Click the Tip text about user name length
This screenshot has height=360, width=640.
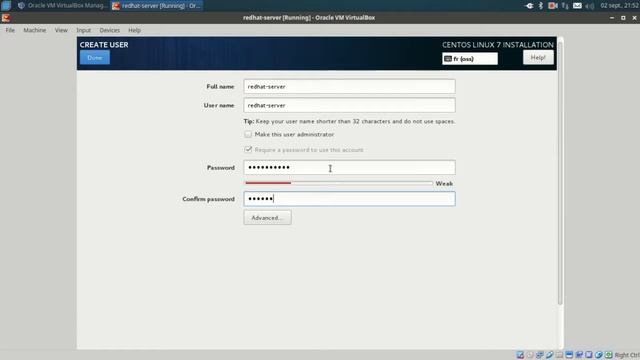[x=349, y=121]
